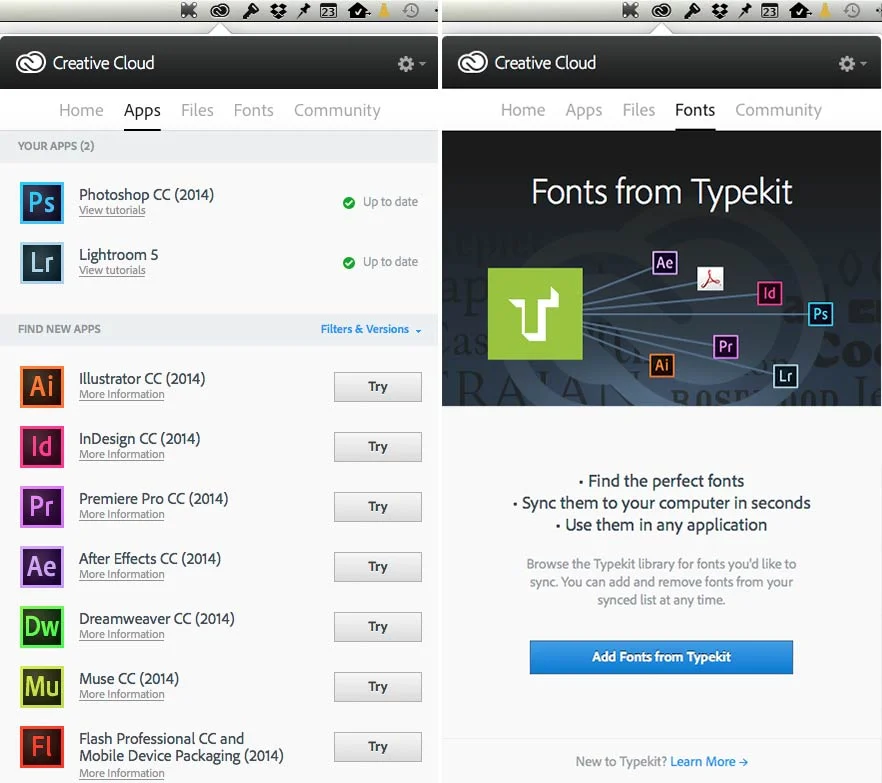Click the InDesign CC app icon
Image resolution: width=882 pixels, height=783 pixels.
(42, 447)
